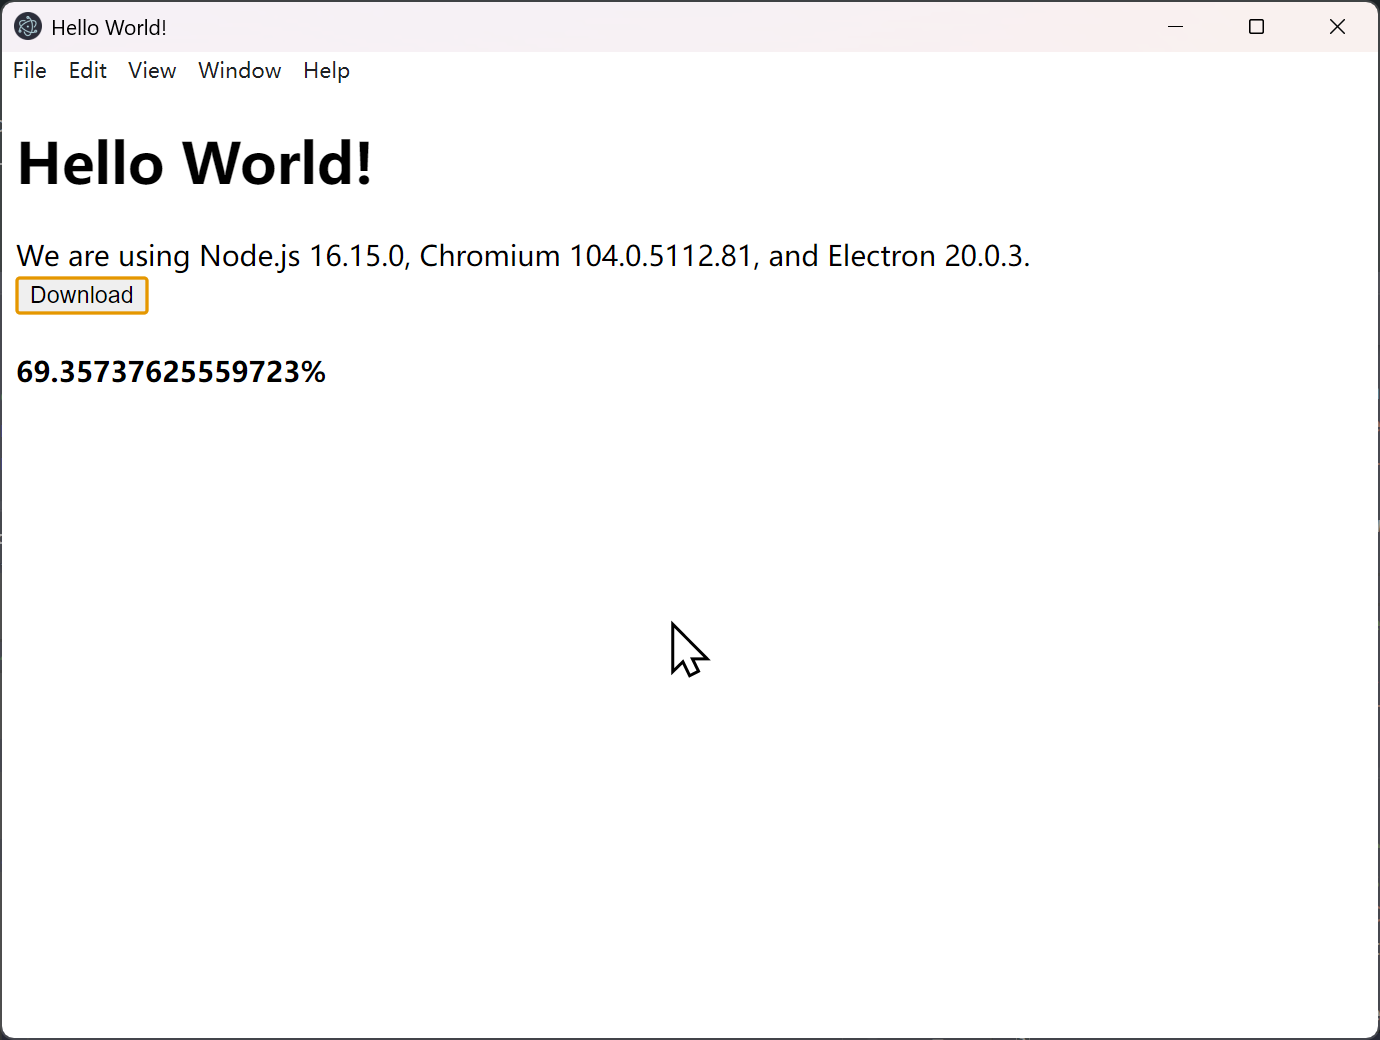Open the View menu
The image size is (1380, 1040).
tap(152, 71)
